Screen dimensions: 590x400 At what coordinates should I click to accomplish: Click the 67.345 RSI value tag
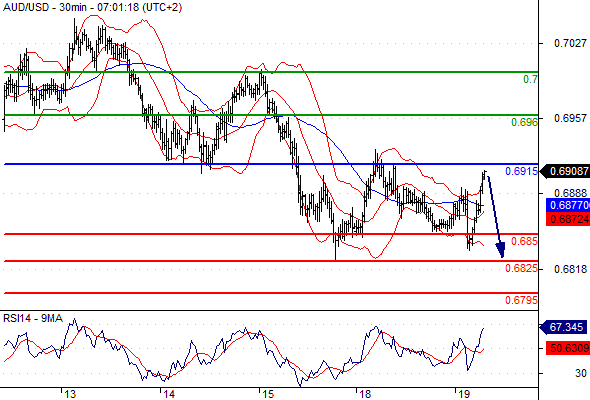click(x=564, y=327)
